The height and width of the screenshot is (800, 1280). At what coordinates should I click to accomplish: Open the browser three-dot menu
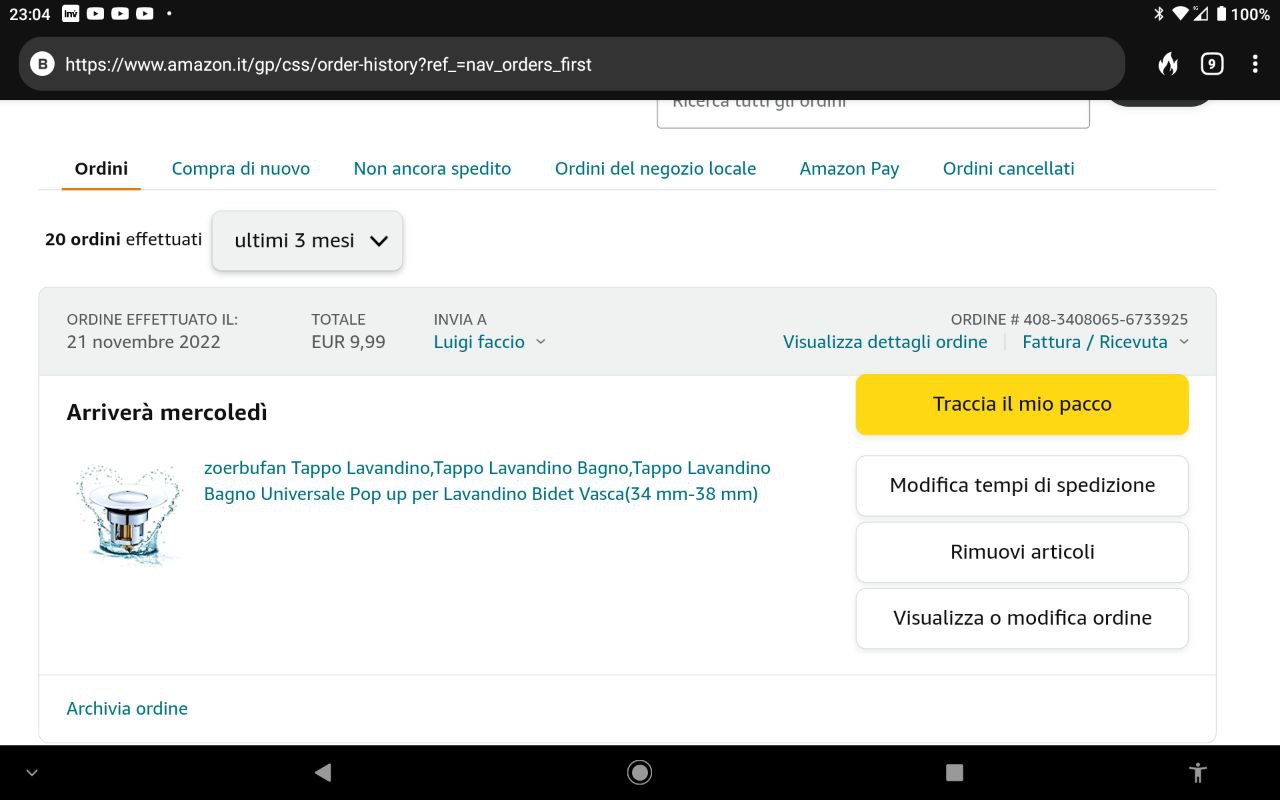pyautogui.click(x=1254, y=65)
